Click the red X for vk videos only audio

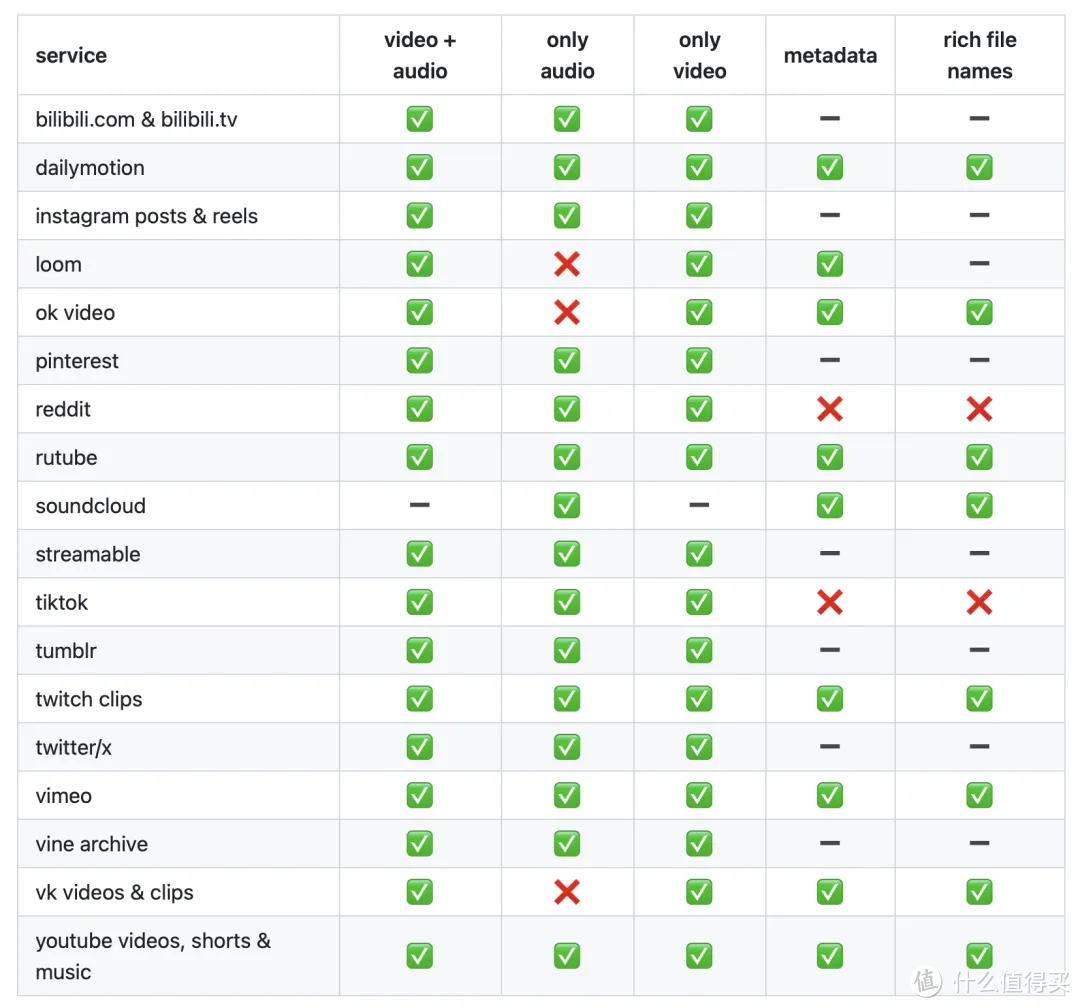click(x=566, y=892)
